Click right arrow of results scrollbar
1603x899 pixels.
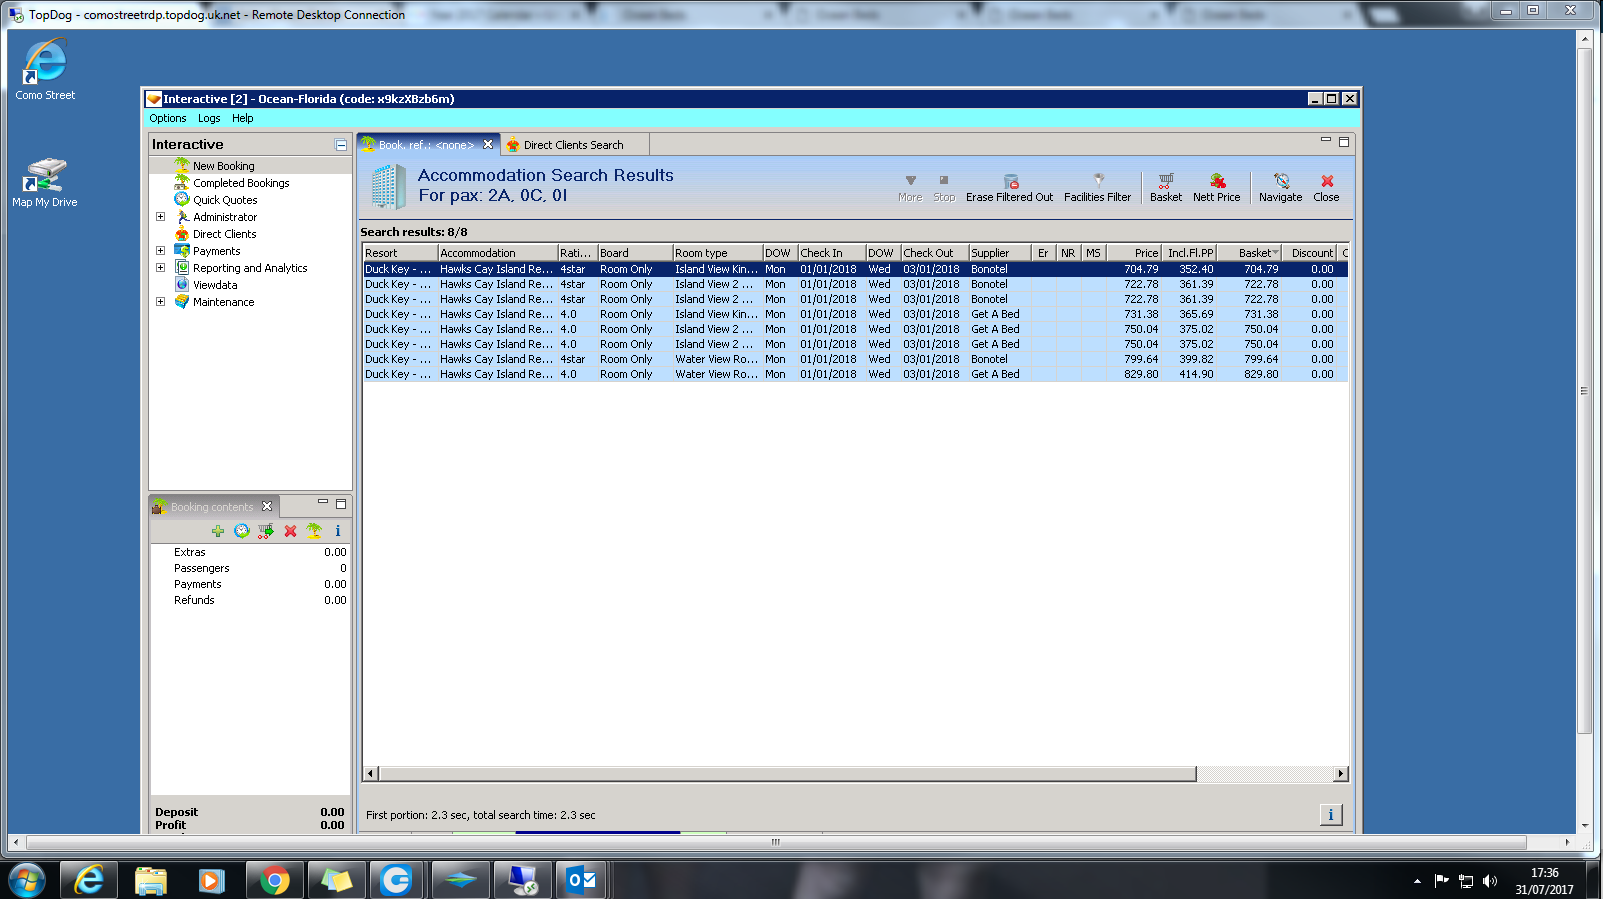click(x=1341, y=774)
